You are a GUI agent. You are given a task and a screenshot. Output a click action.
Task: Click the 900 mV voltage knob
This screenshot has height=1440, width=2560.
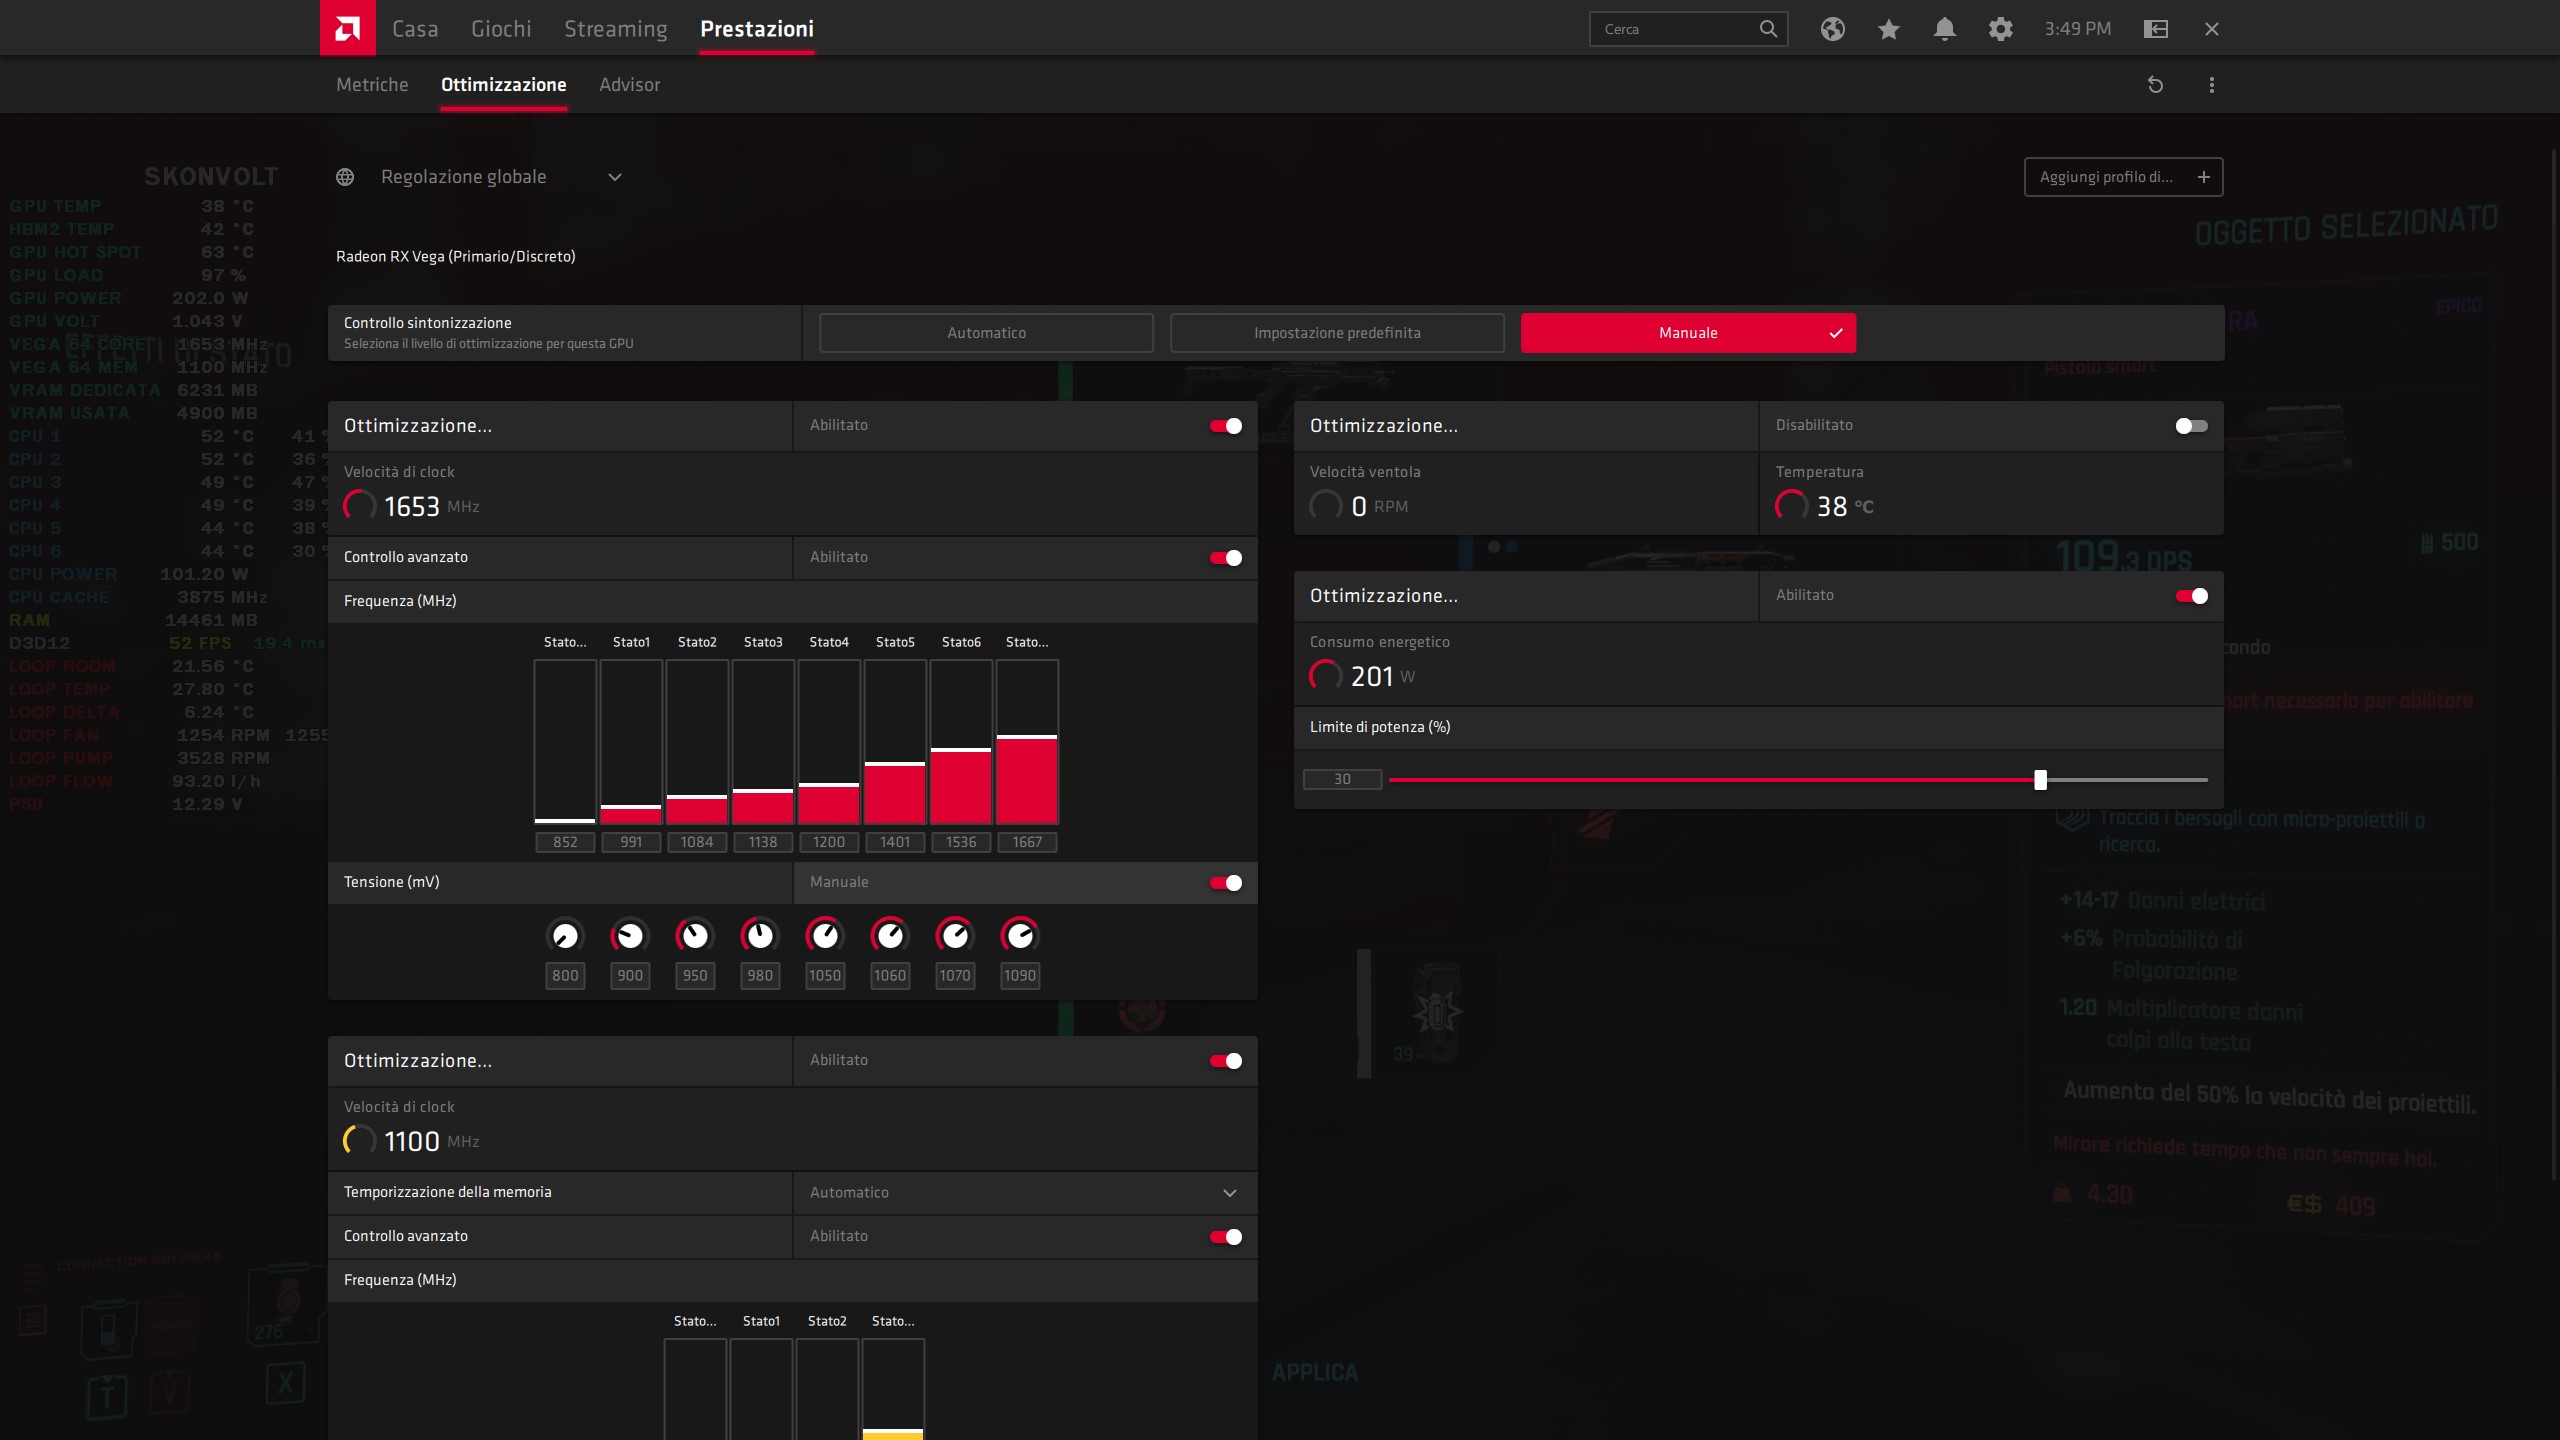tap(630, 936)
